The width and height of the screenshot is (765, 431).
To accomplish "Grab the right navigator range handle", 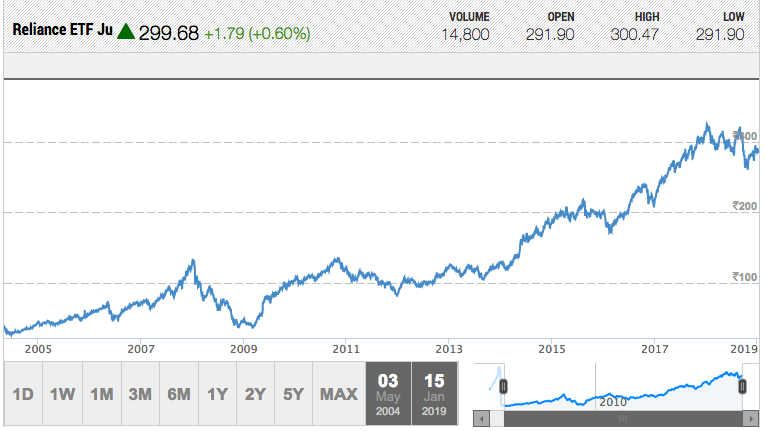I will (x=742, y=387).
